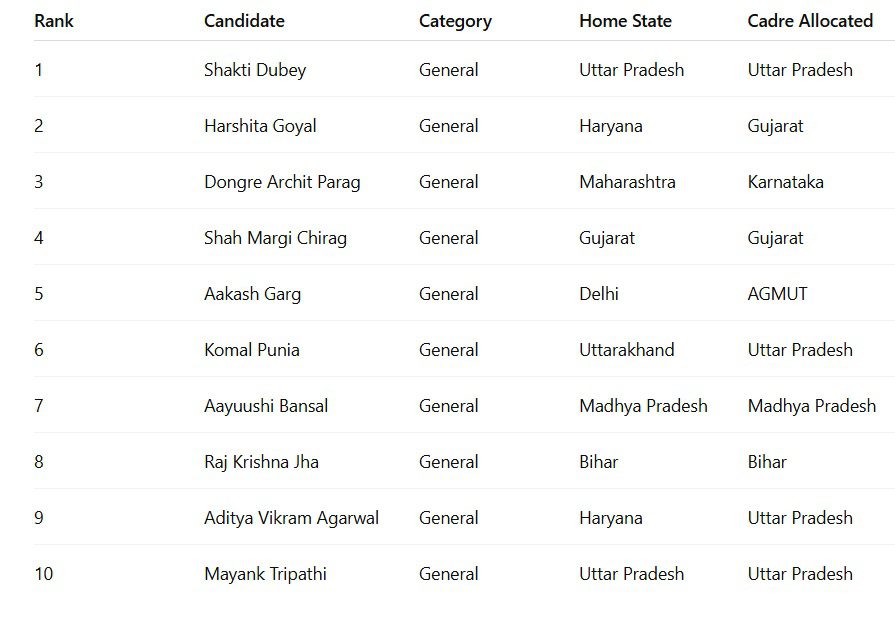Image resolution: width=895 pixels, height=617 pixels.
Task: Click on Shah Margi Chirag
Action: (x=275, y=238)
